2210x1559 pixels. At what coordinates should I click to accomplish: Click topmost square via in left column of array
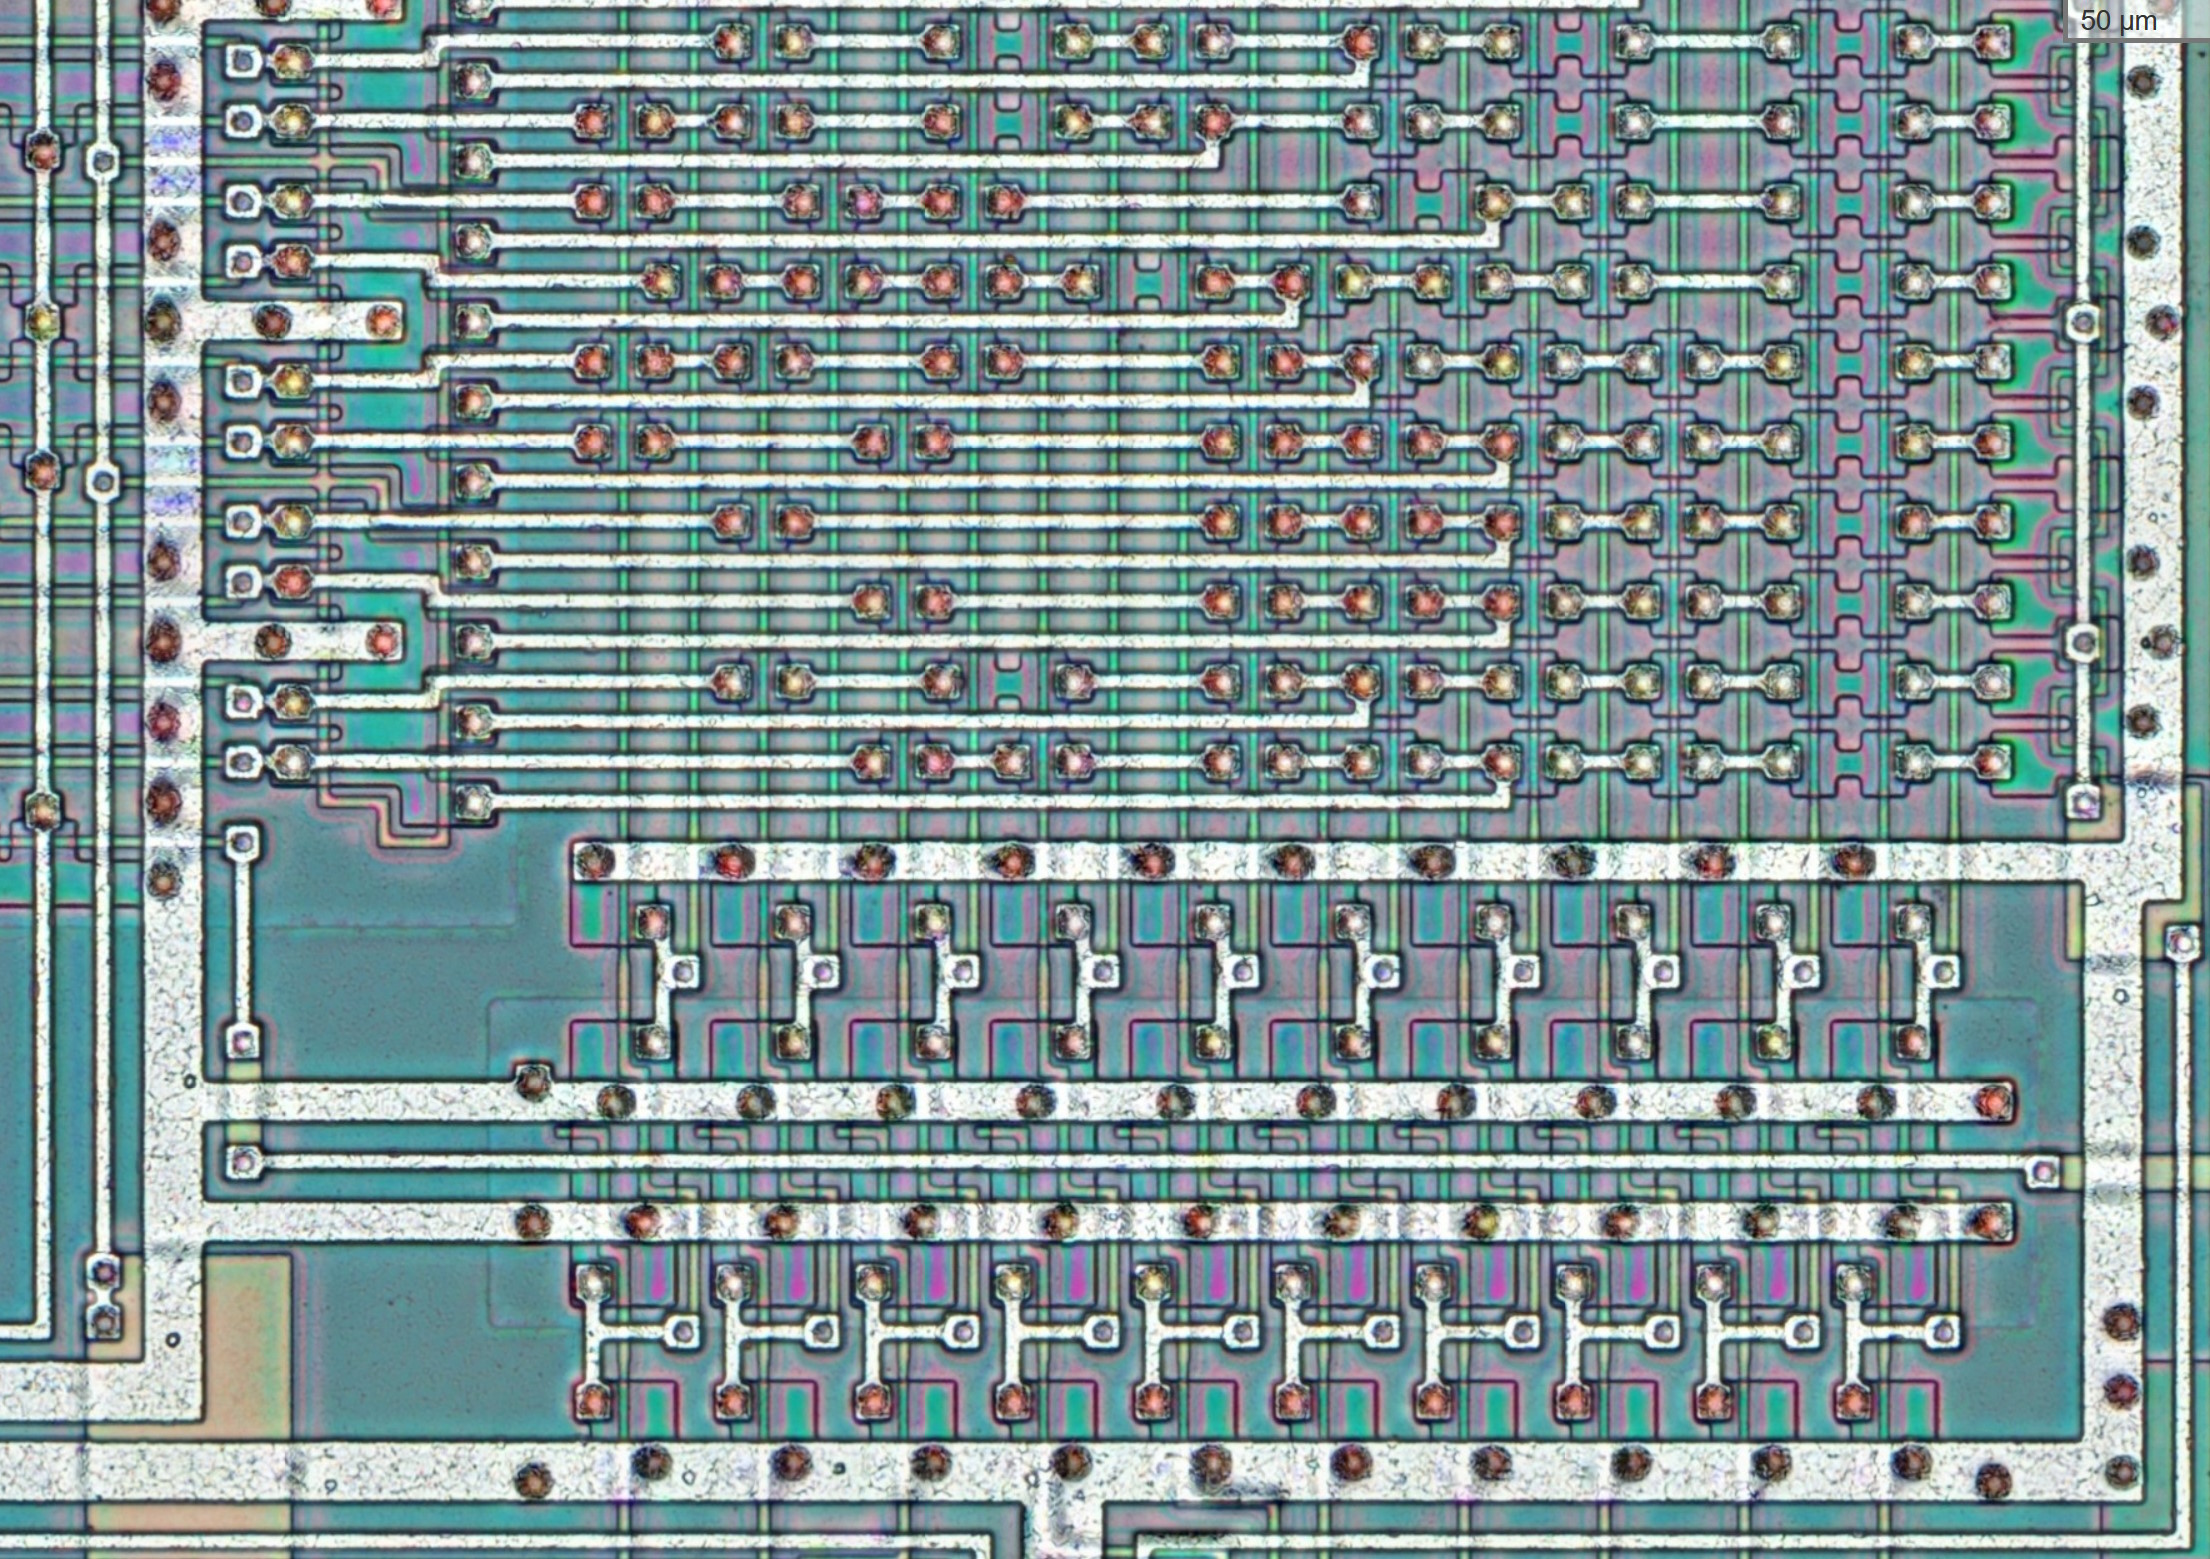click(x=242, y=62)
